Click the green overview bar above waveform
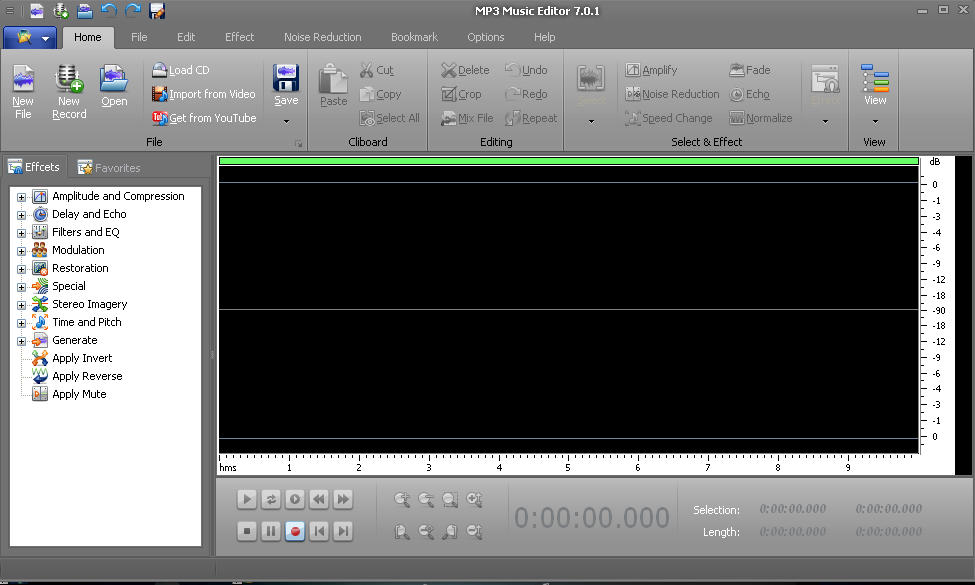Viewport: 975px width, 585px height. pos(569,161)
